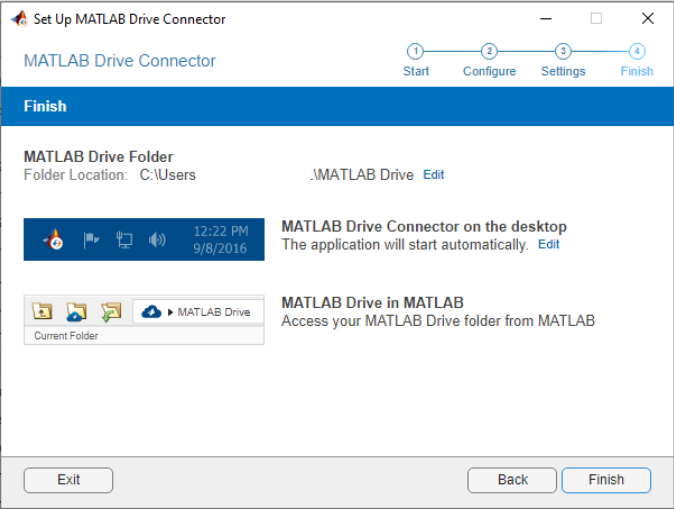Click the blue cloud icon beside MATLAB Drive
The width and height of the screenshot is (674, 509).
pyautogui.click(x=152, y=312)
